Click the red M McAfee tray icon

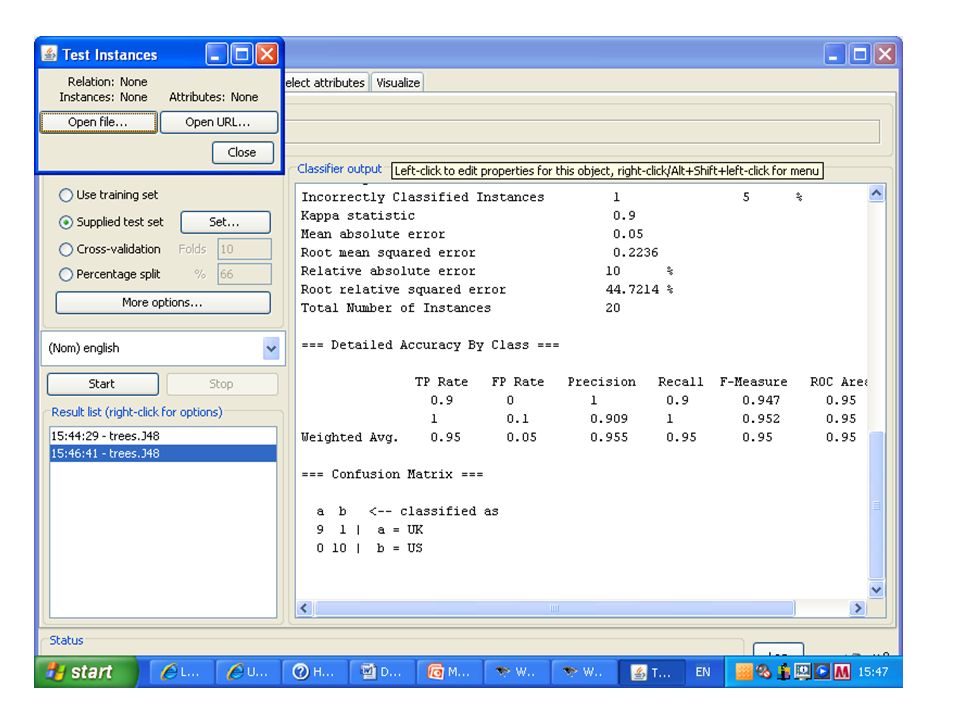(842, 672)
